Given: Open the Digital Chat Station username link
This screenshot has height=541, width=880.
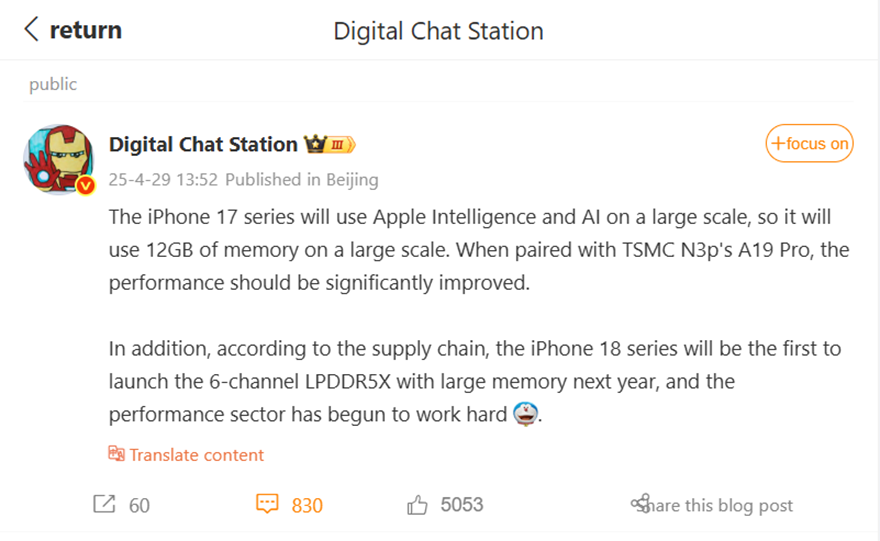Looking at the screenshot, I should coord(203,144).
